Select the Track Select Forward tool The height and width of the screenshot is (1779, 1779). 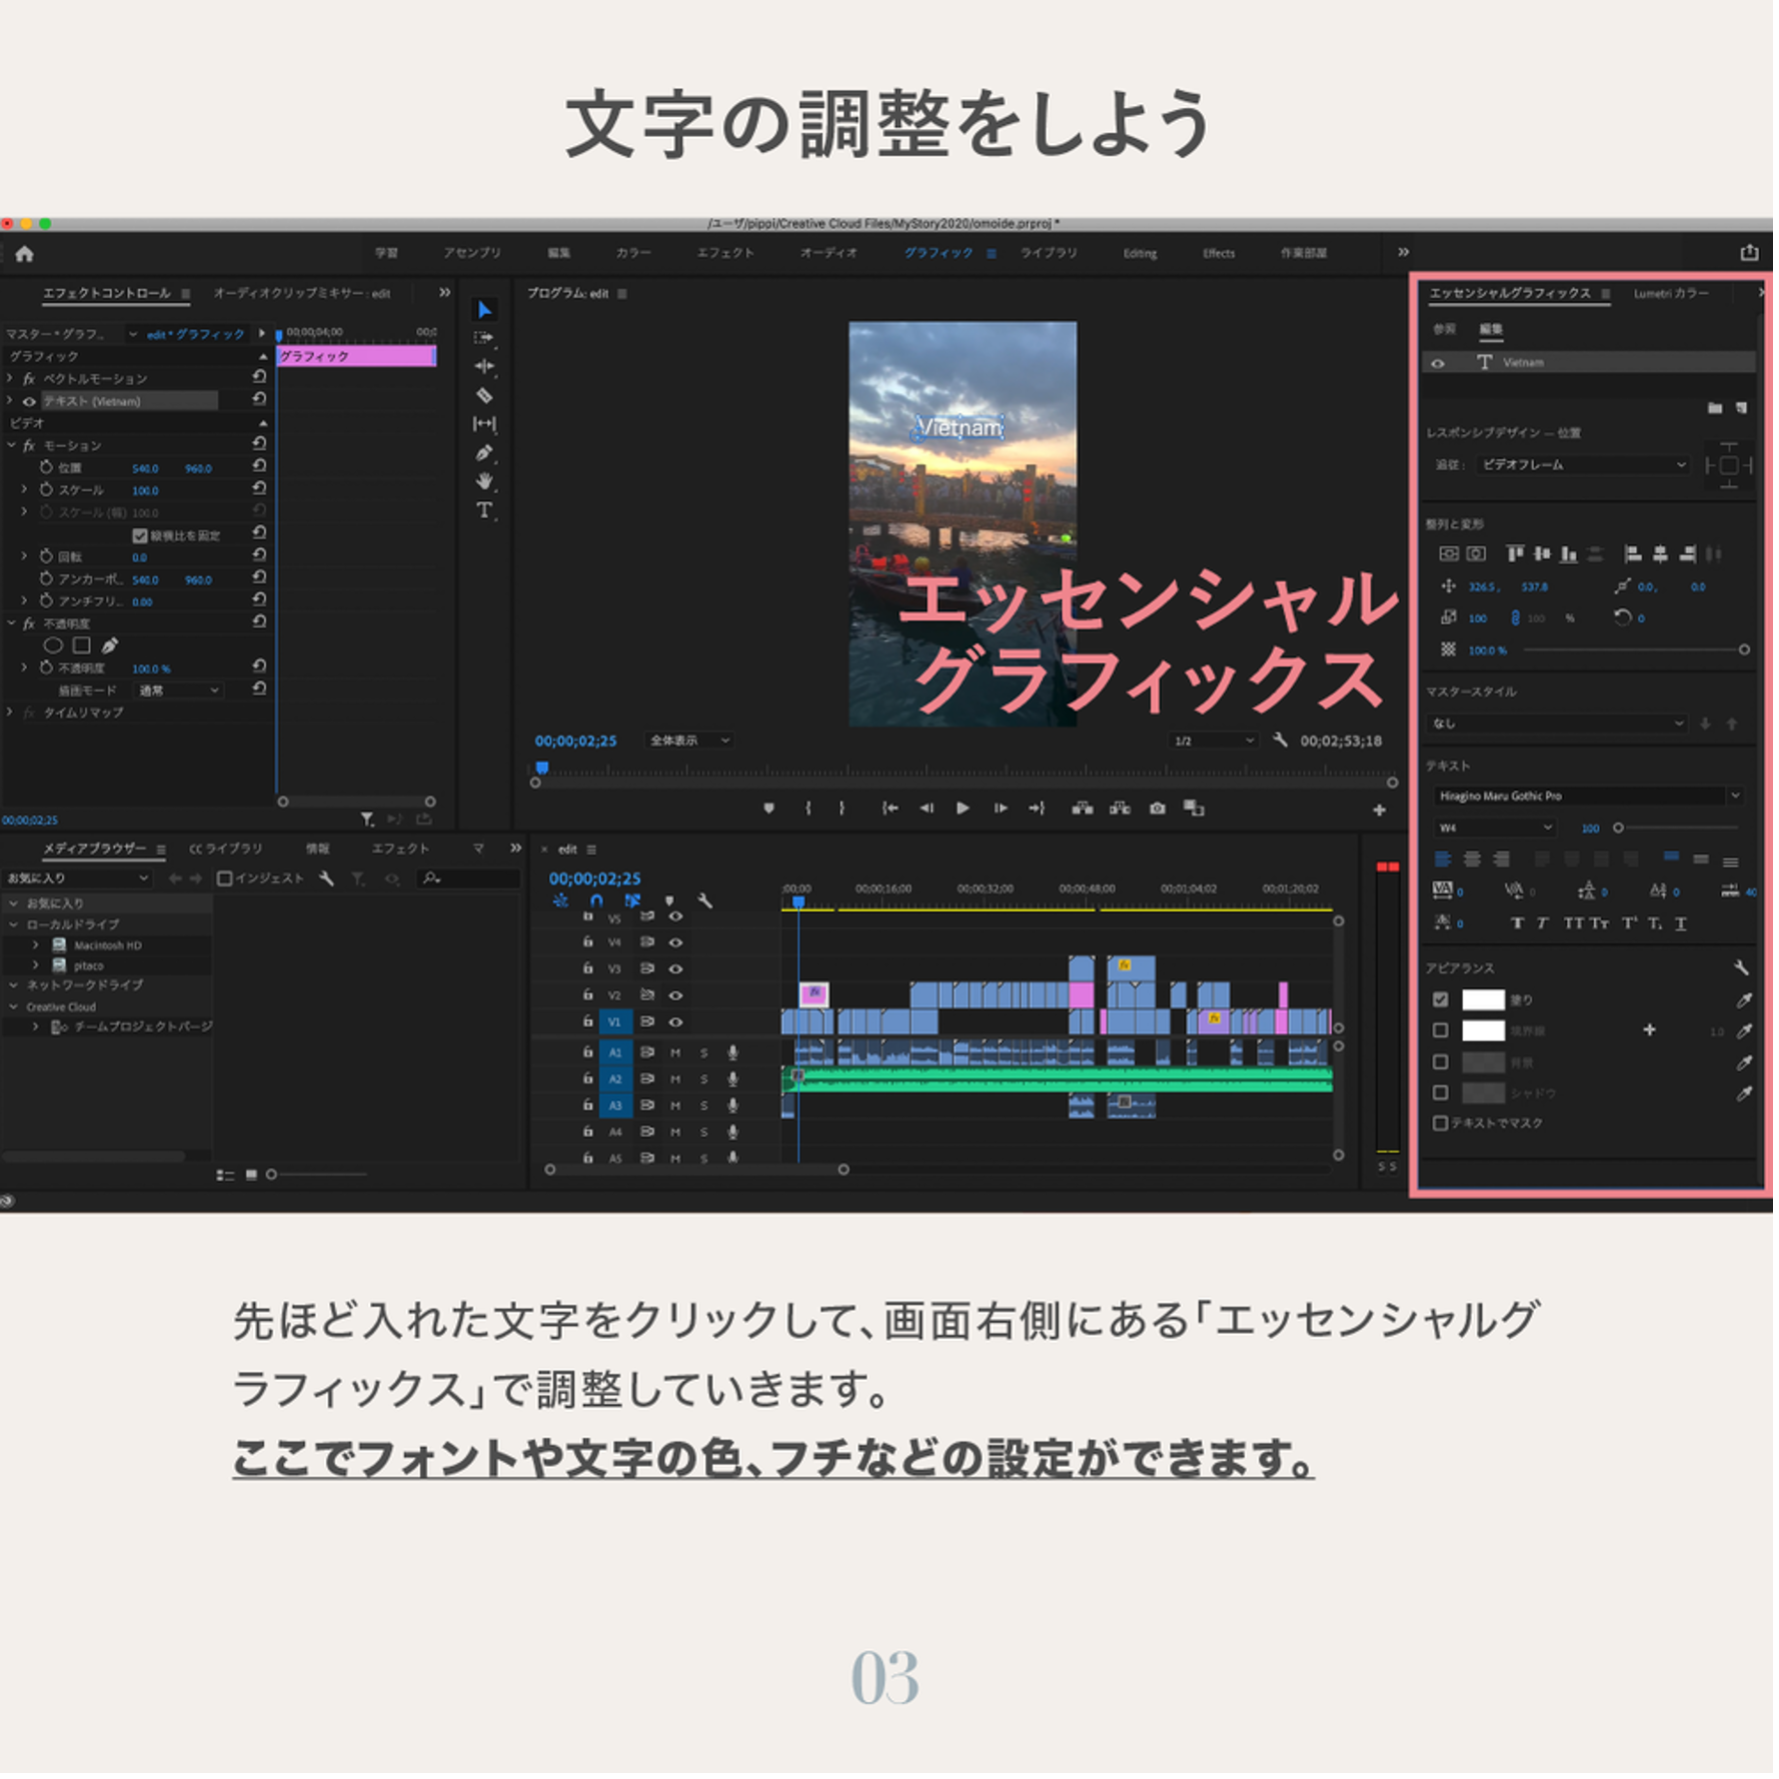[x=485, y=338]
